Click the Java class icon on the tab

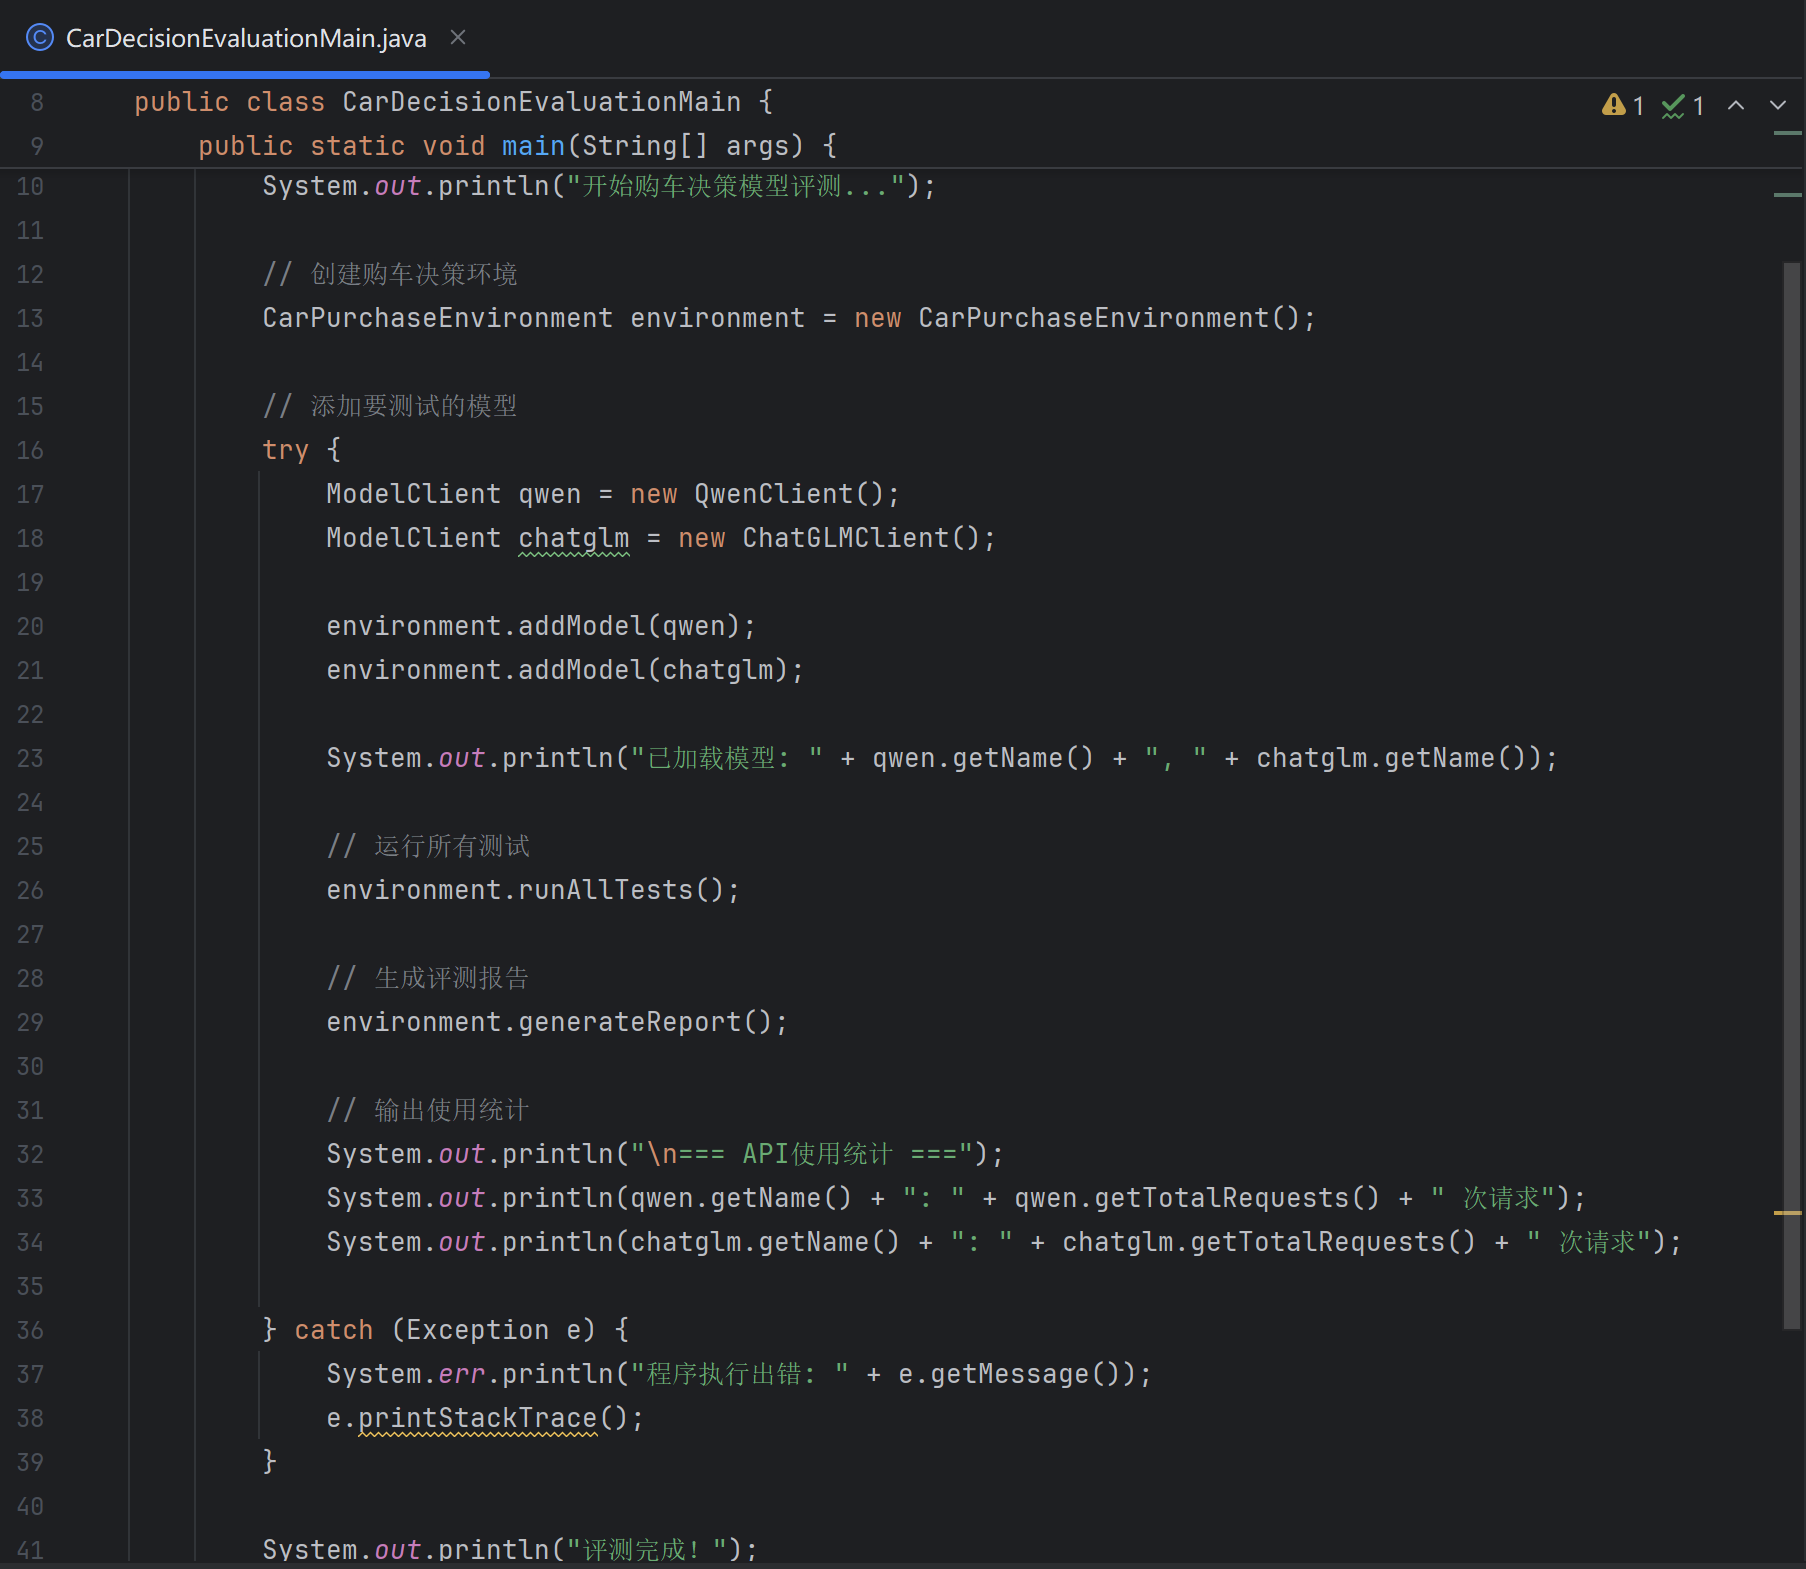pyautogui.click(x=39, y=38)
